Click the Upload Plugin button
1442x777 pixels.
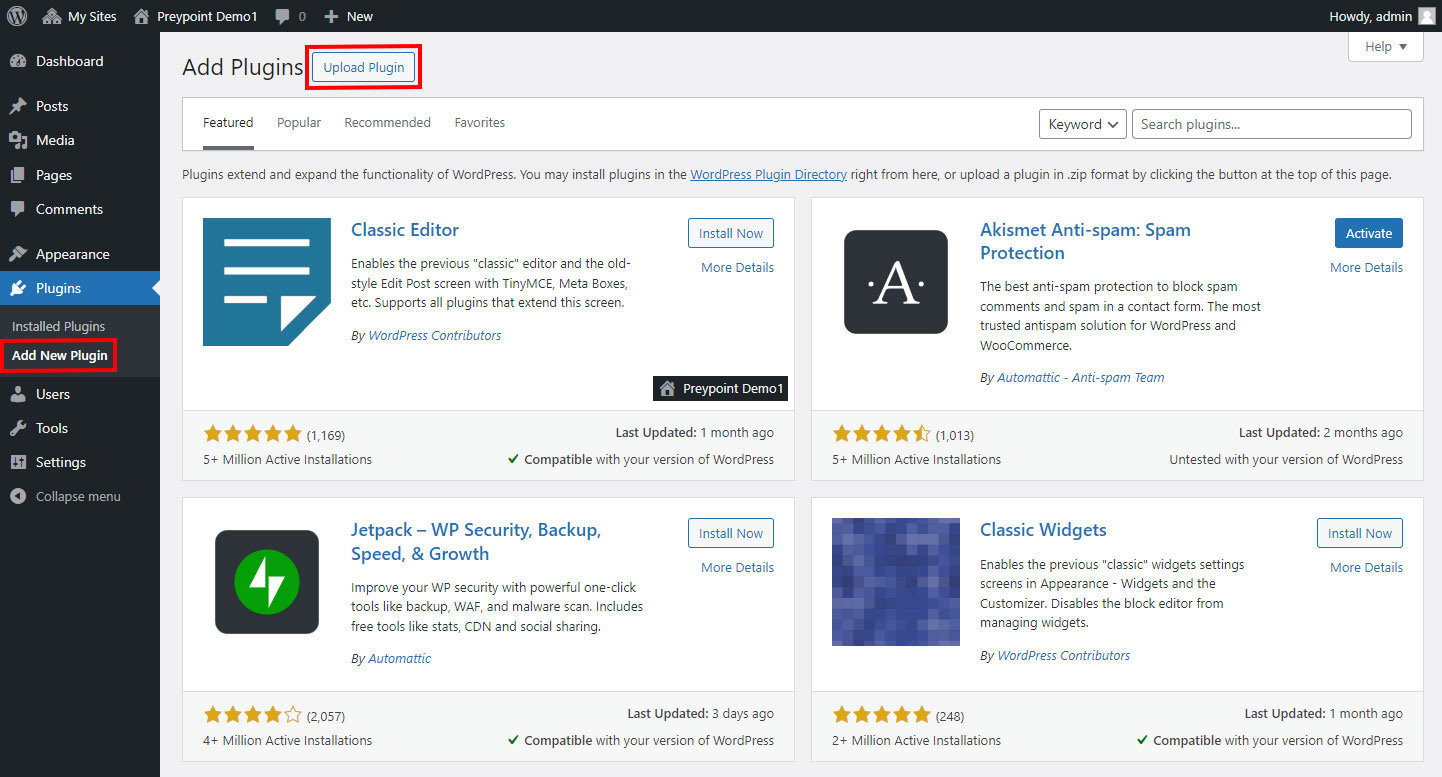click(364, 67)
